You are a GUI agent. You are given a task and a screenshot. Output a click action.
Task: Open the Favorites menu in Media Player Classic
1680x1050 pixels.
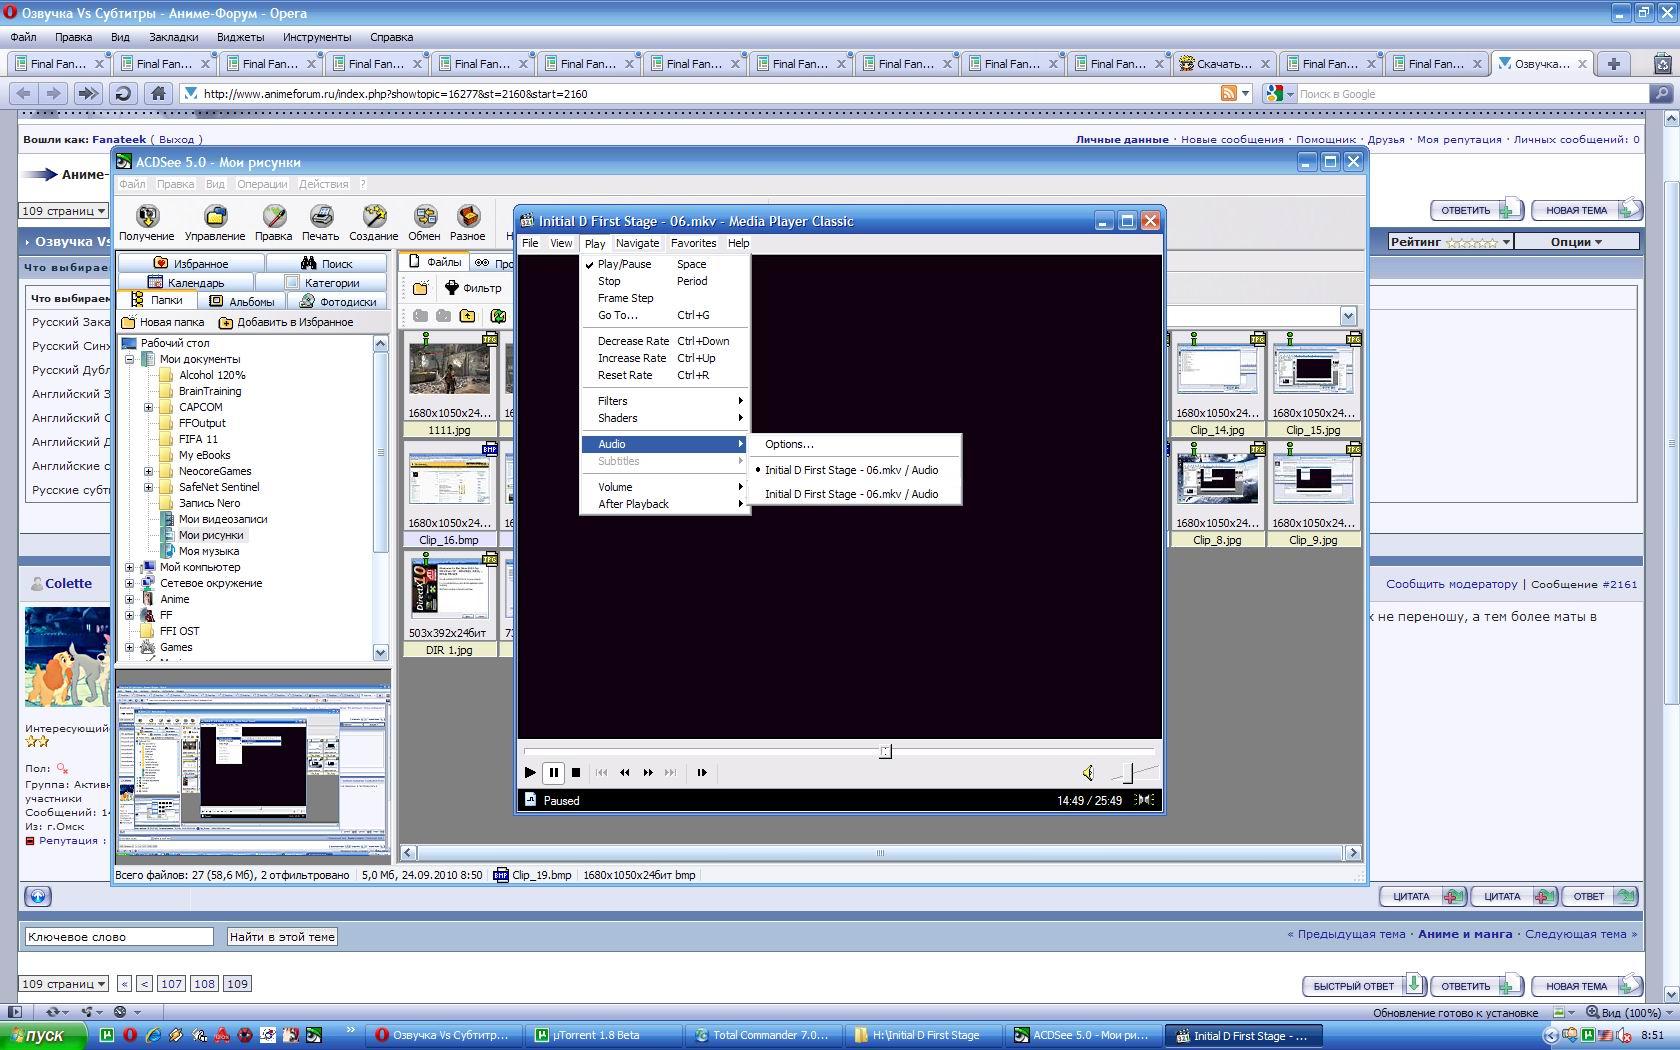point(693,243)
